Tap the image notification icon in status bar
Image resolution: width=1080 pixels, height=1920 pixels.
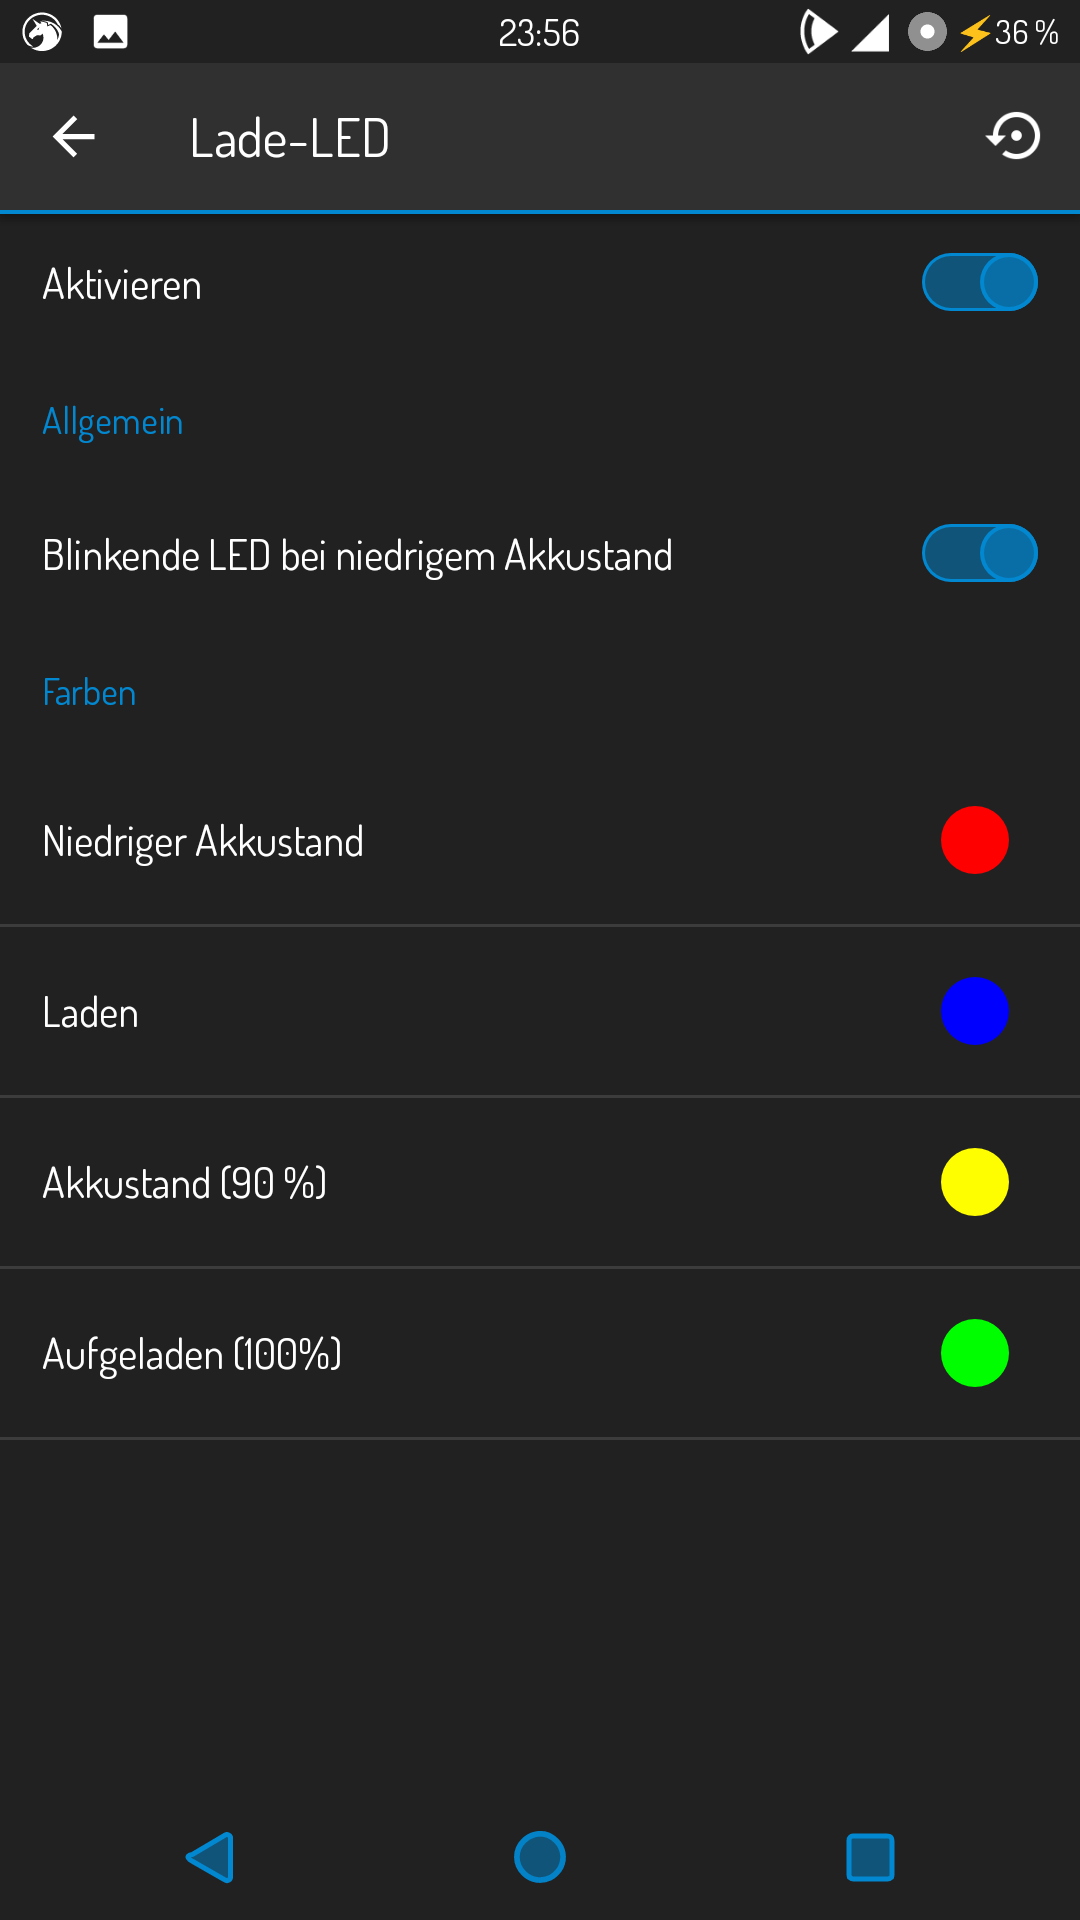110,33
